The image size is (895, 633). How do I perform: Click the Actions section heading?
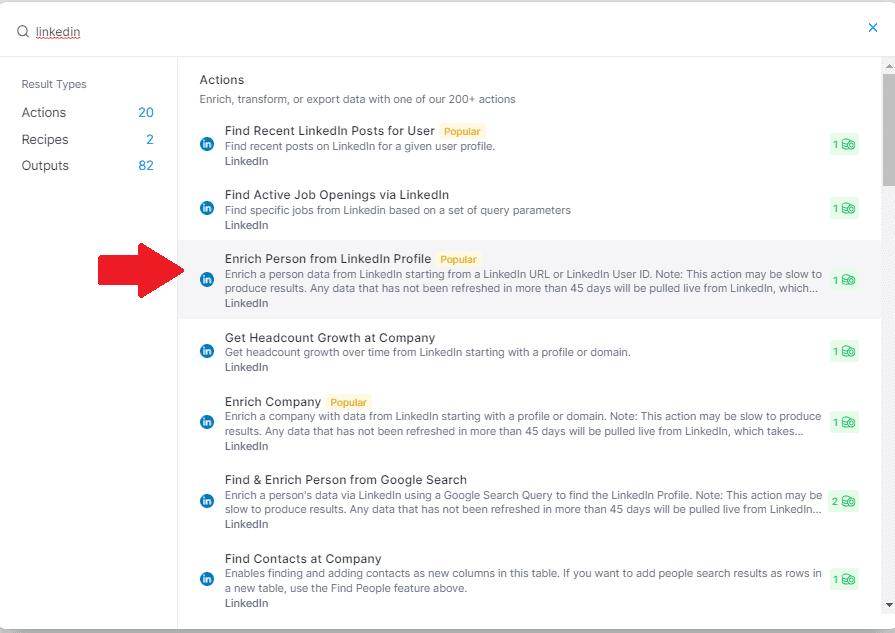coord(221,80)
